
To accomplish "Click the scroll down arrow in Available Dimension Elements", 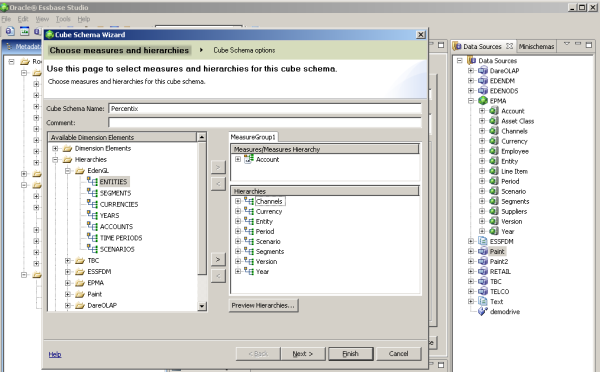I will pos(202,306).
